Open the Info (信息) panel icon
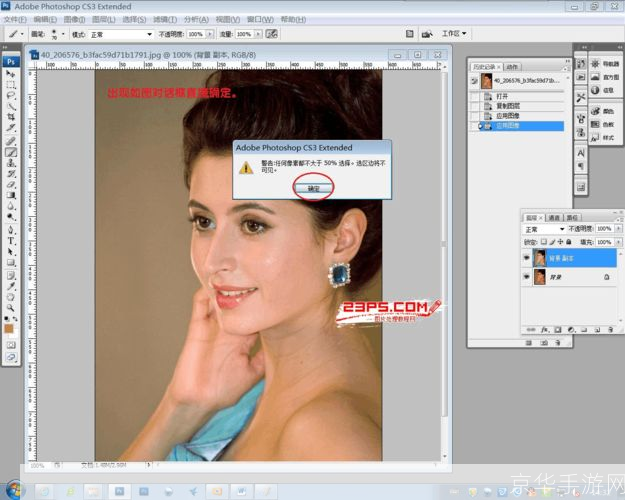The image size is (625, 500). [x=595, y=90]
